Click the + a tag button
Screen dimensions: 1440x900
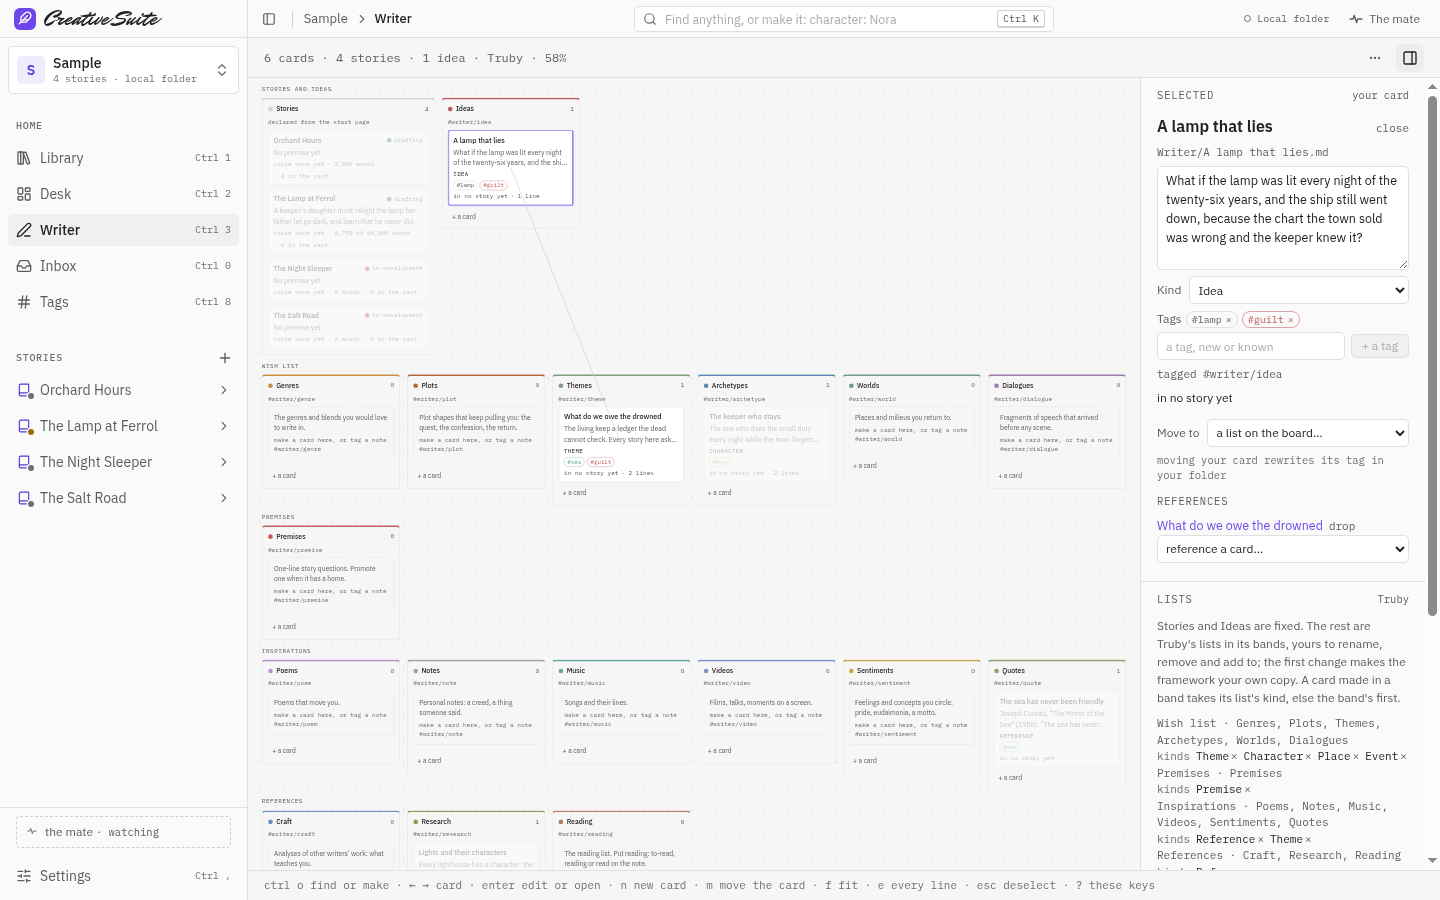(x=1380, y=346)
